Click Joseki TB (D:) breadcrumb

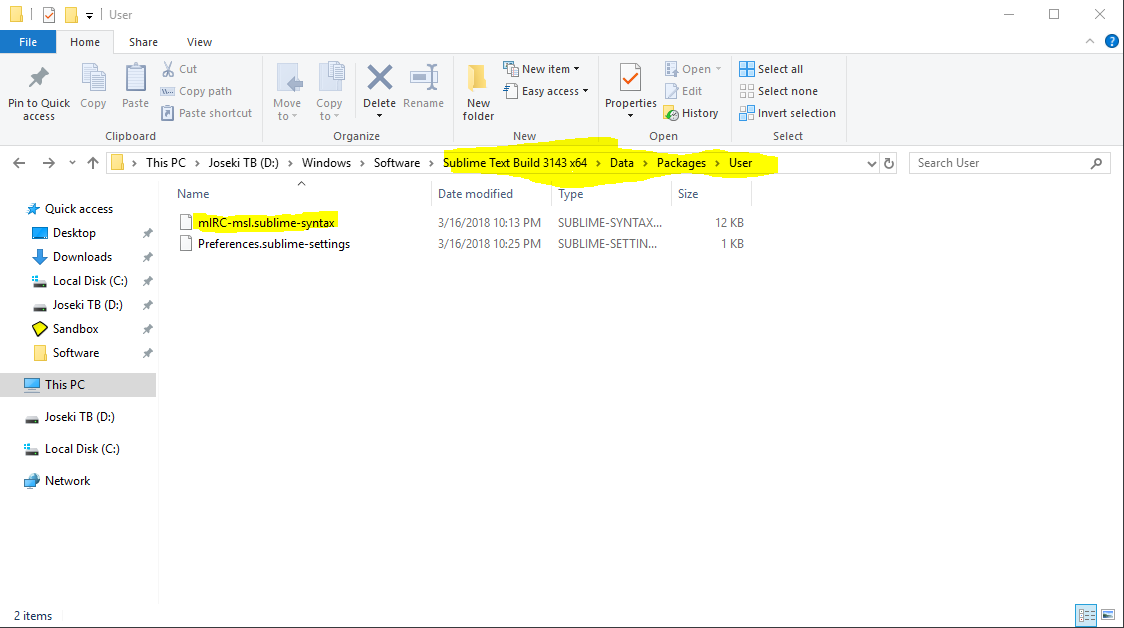[x=244, y=163]
